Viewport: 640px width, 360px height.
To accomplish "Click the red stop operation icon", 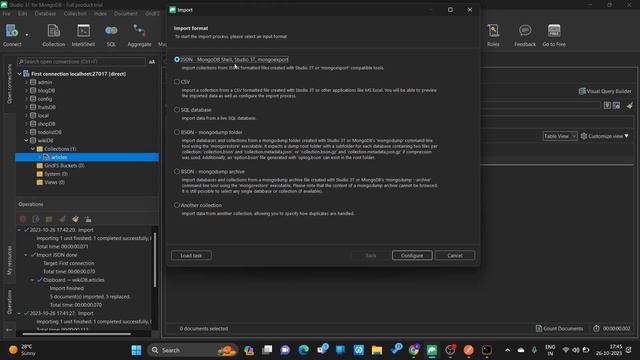I will point(23,219).
